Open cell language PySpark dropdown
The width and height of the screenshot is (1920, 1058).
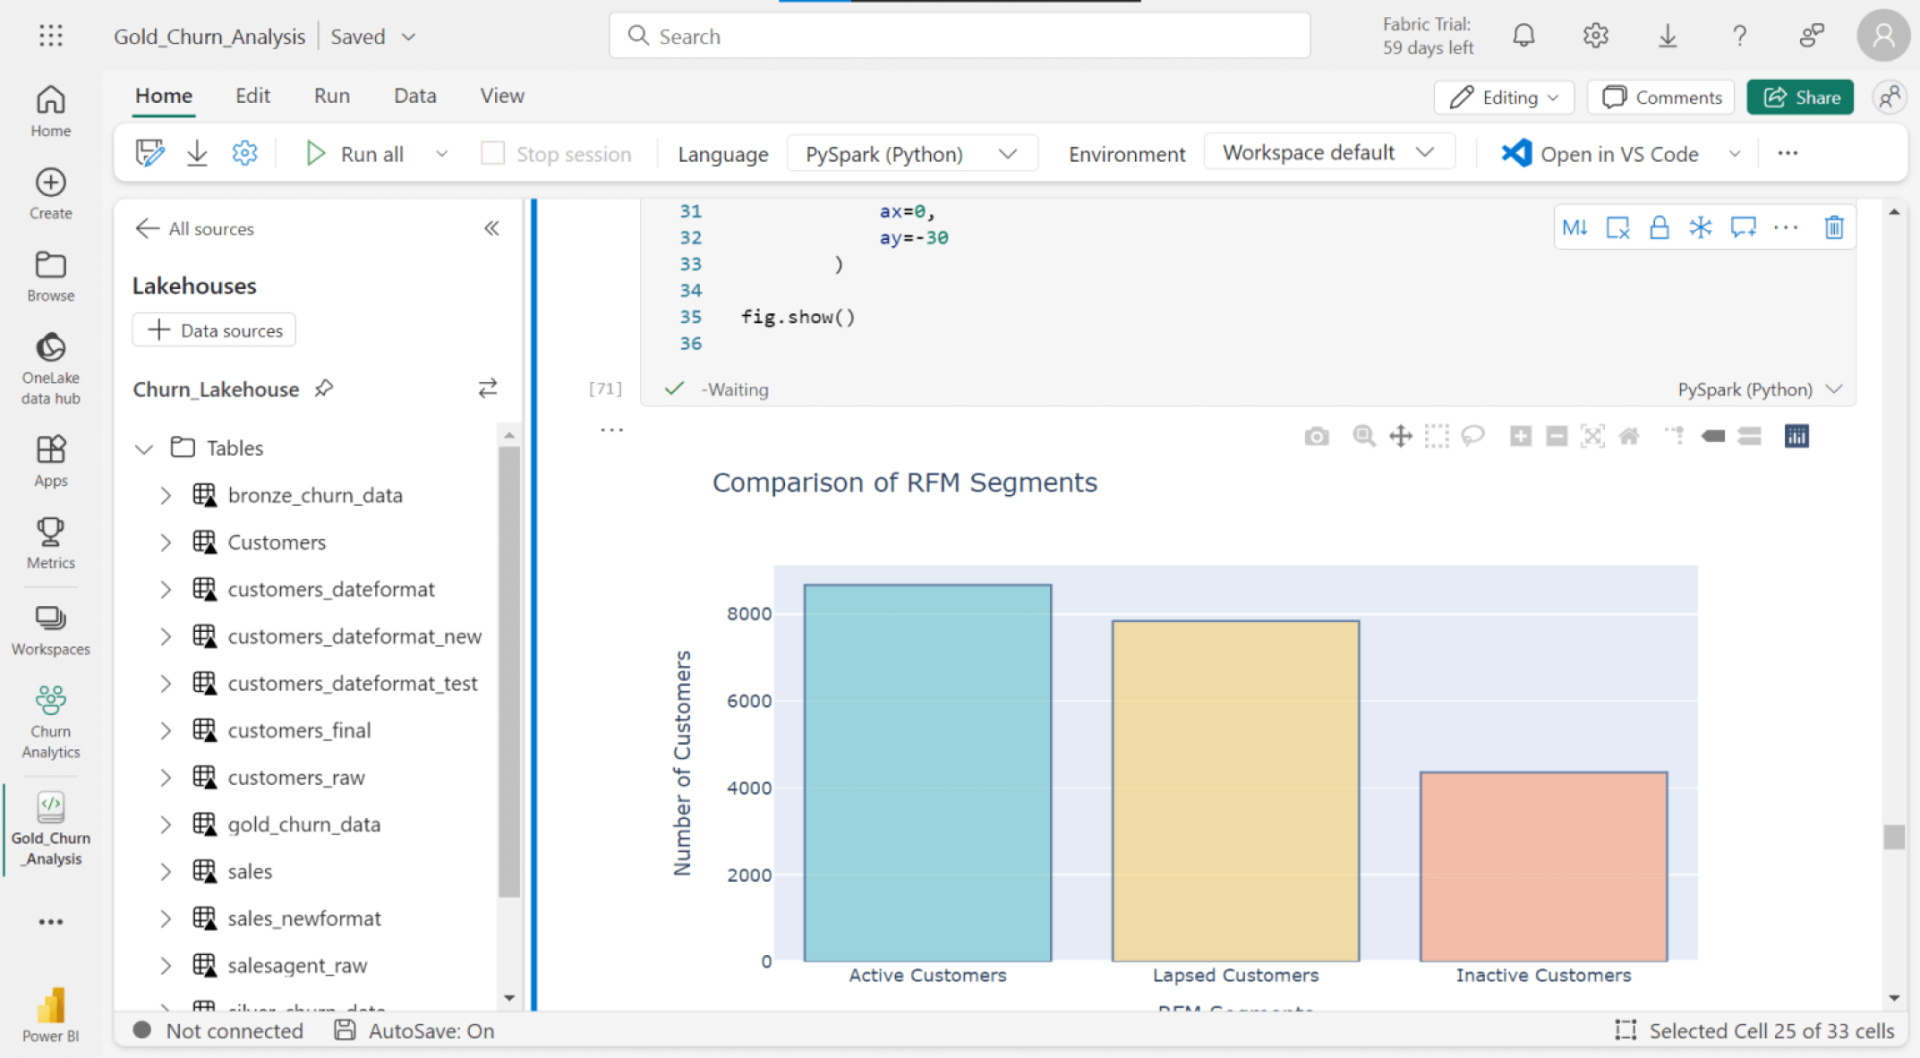click(1759, 390)
